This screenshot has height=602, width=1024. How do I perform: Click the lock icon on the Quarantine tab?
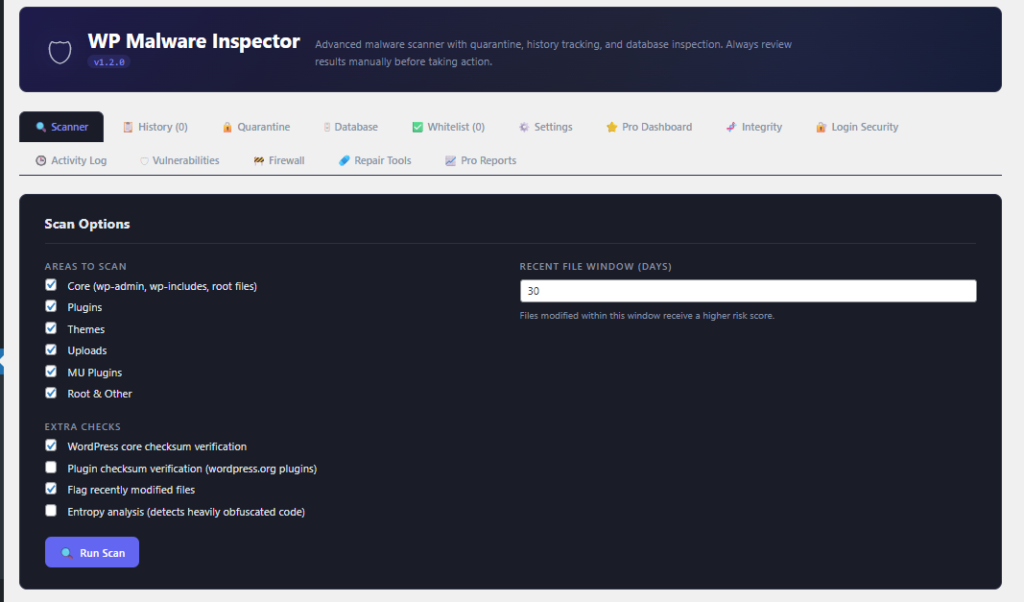(x=226, y=127)
